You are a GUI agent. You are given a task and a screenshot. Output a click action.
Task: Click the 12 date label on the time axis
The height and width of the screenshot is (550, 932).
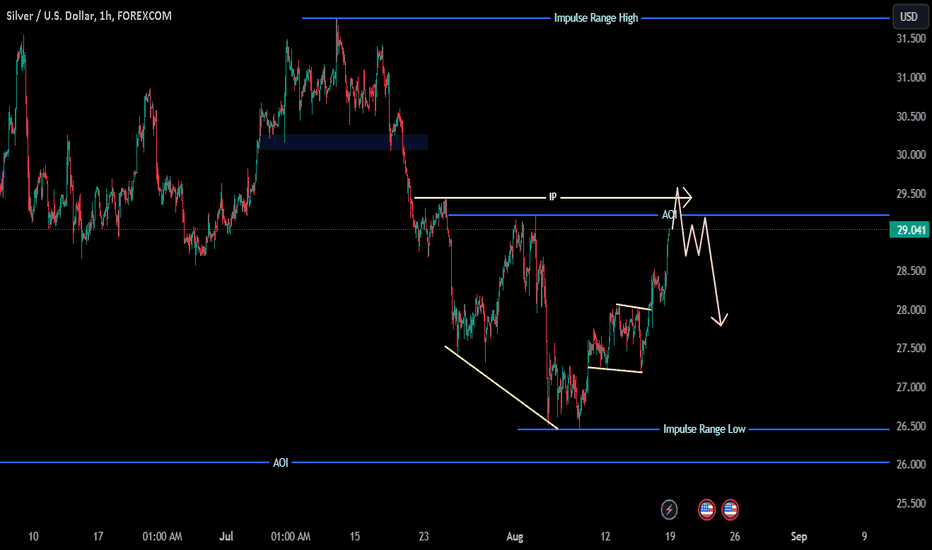605,536
